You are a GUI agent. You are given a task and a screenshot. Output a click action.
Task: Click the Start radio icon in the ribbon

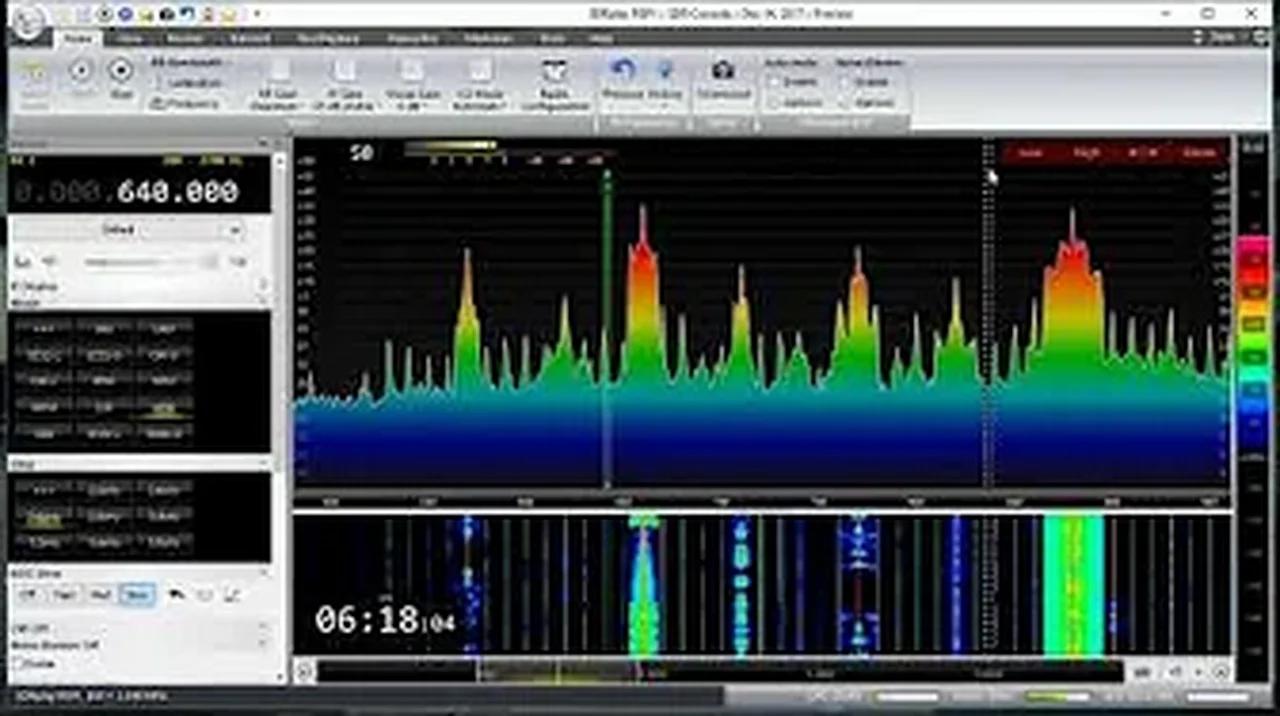coord(121,70)
